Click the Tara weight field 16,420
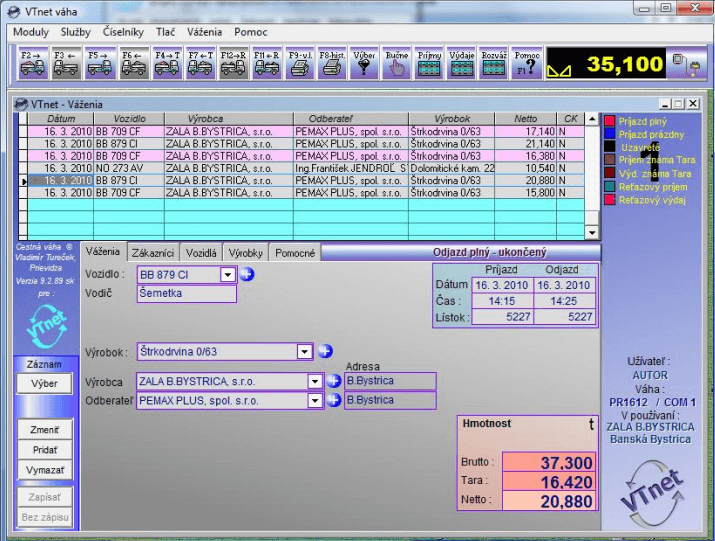The height and width of the screenshot is (541, 715). 549,482
